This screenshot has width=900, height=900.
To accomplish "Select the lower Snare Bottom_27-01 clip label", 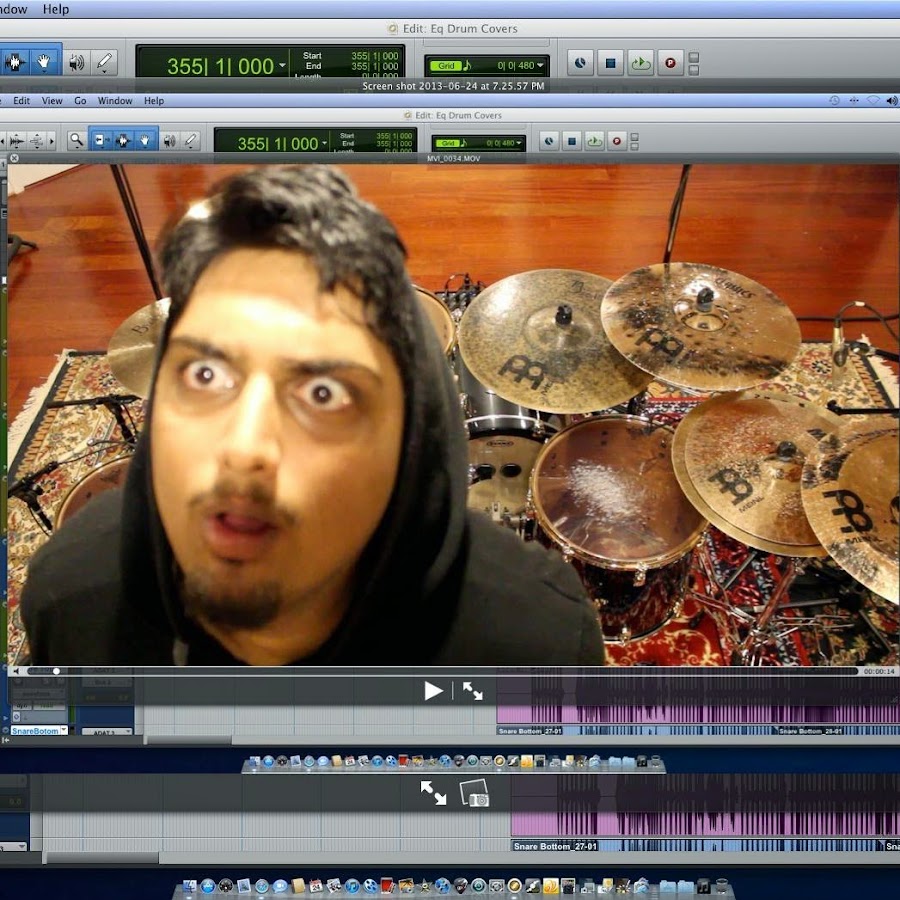I will 555,846.
